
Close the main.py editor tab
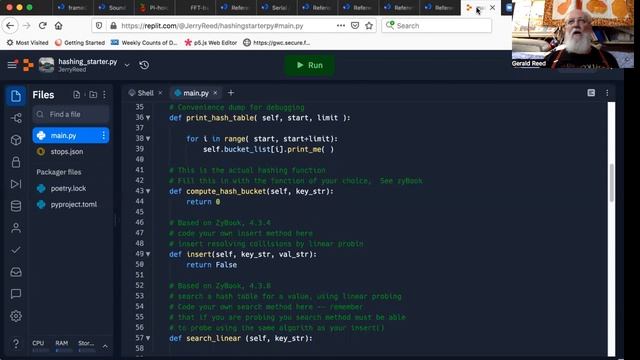(215, 93)
